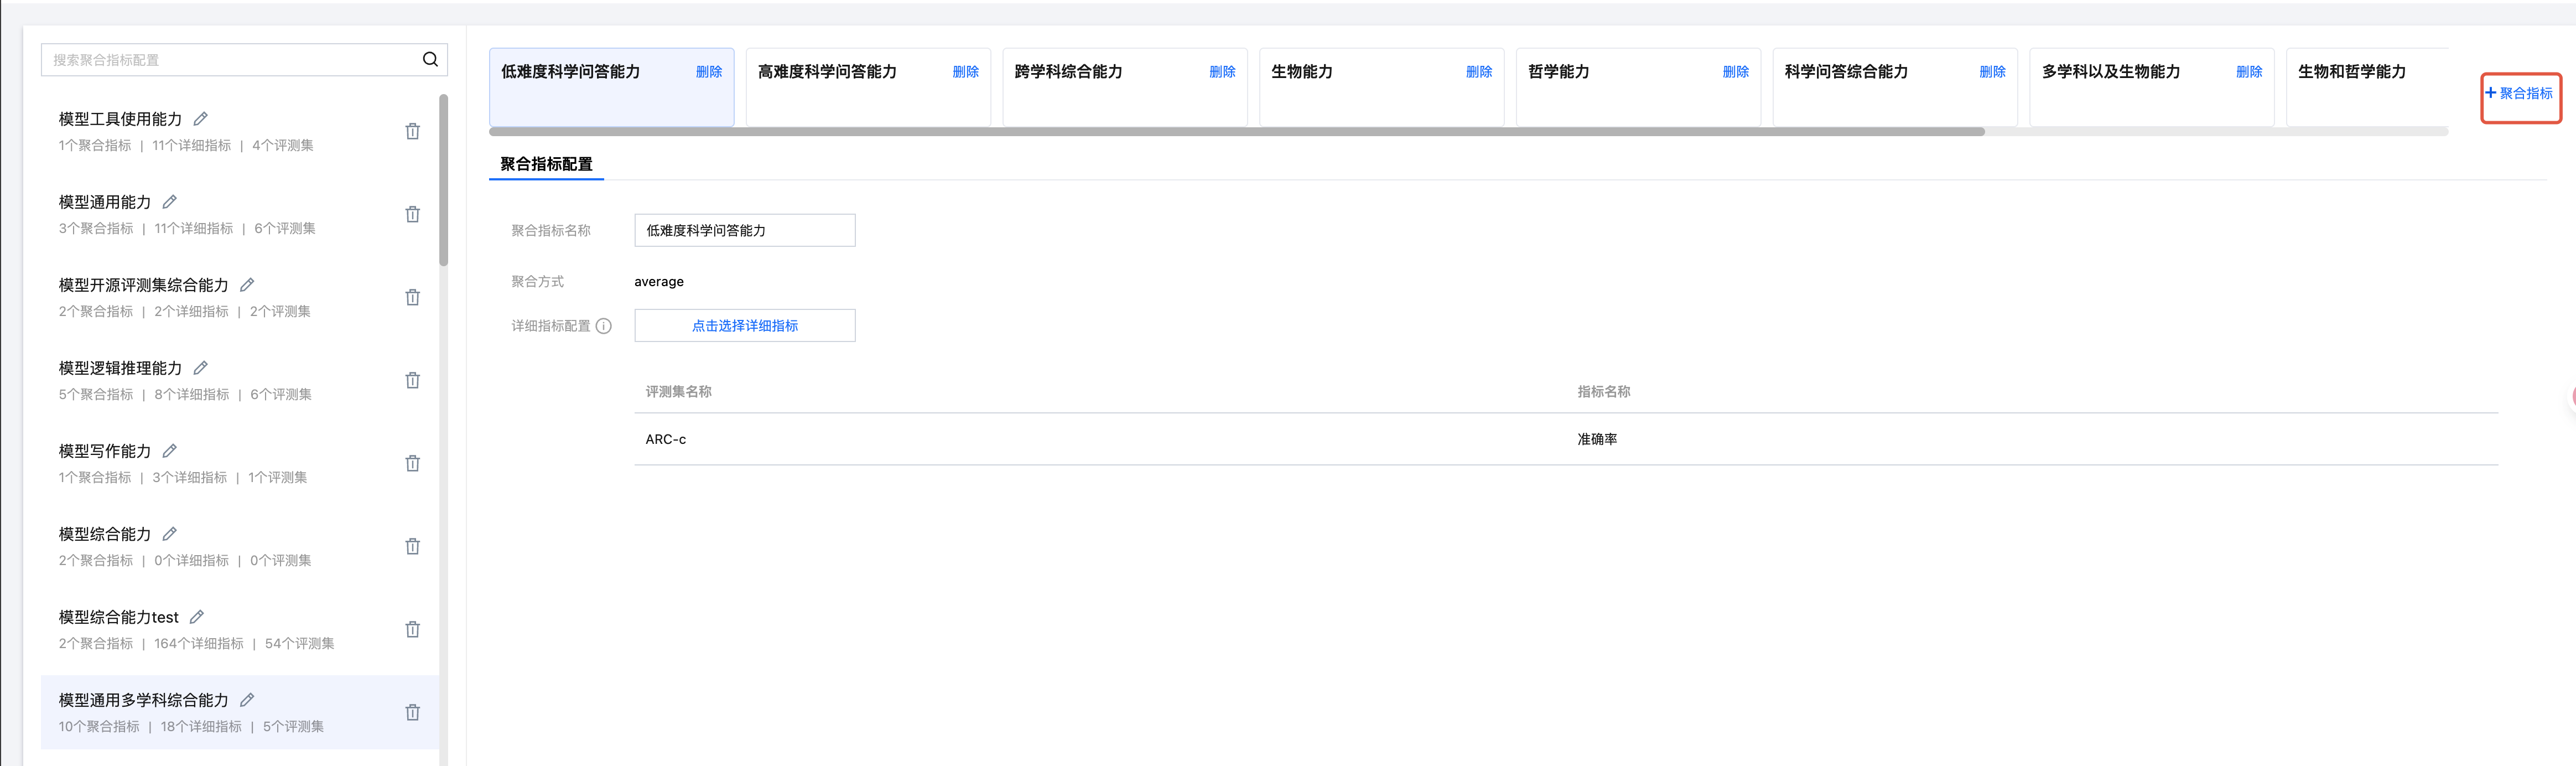
Task: Rename 模型逻辑推理能力 using the pencil icon
Action: click(x=201, y=368)
